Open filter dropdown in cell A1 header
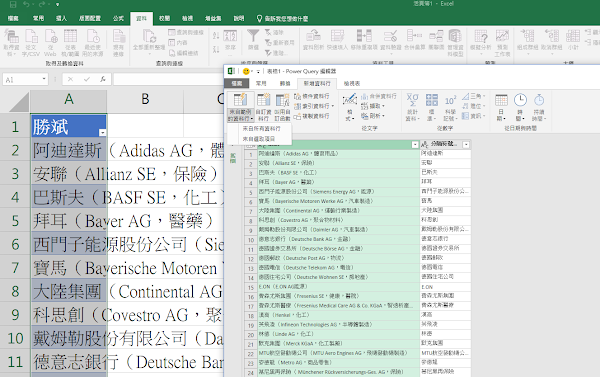Screen dimensions: 600x377 click(102, 132)
